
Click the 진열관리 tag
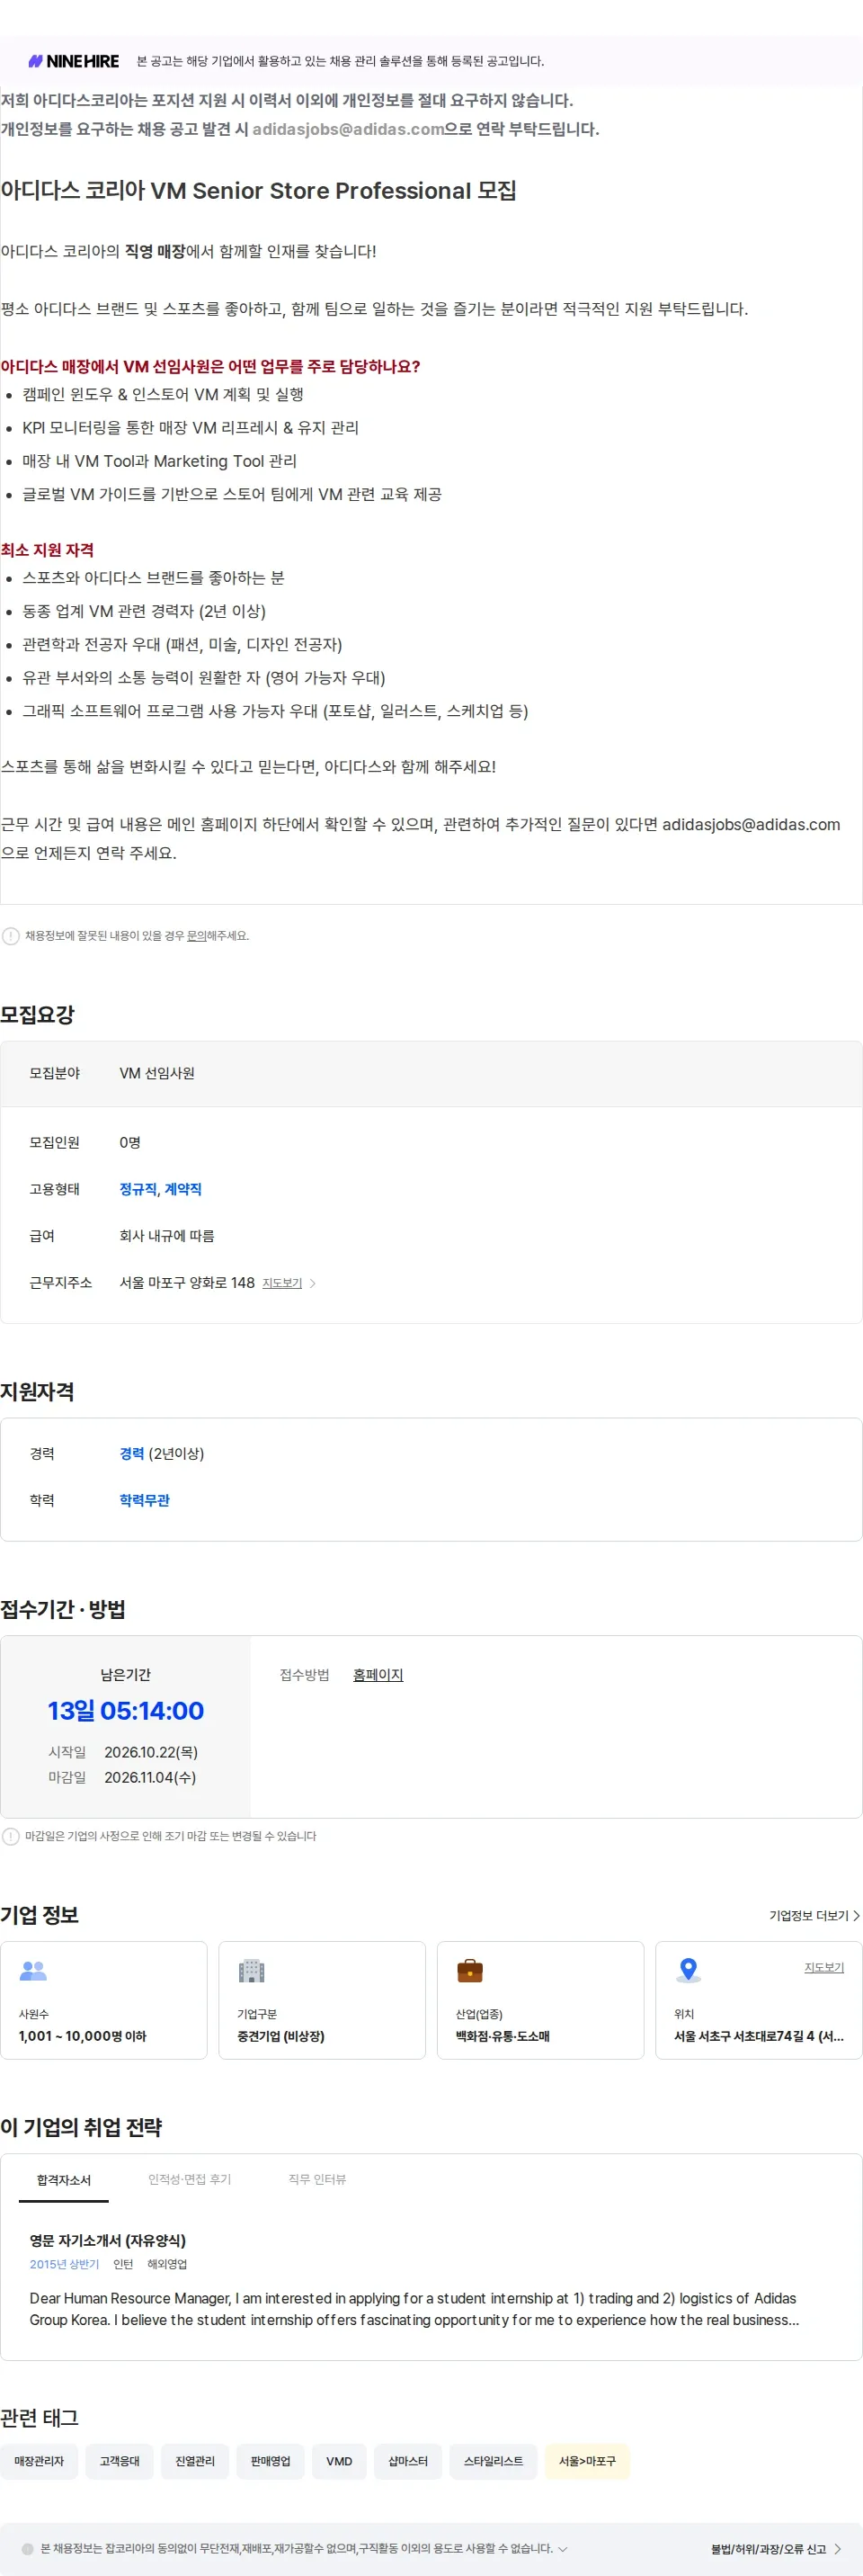coord(195,2461)
